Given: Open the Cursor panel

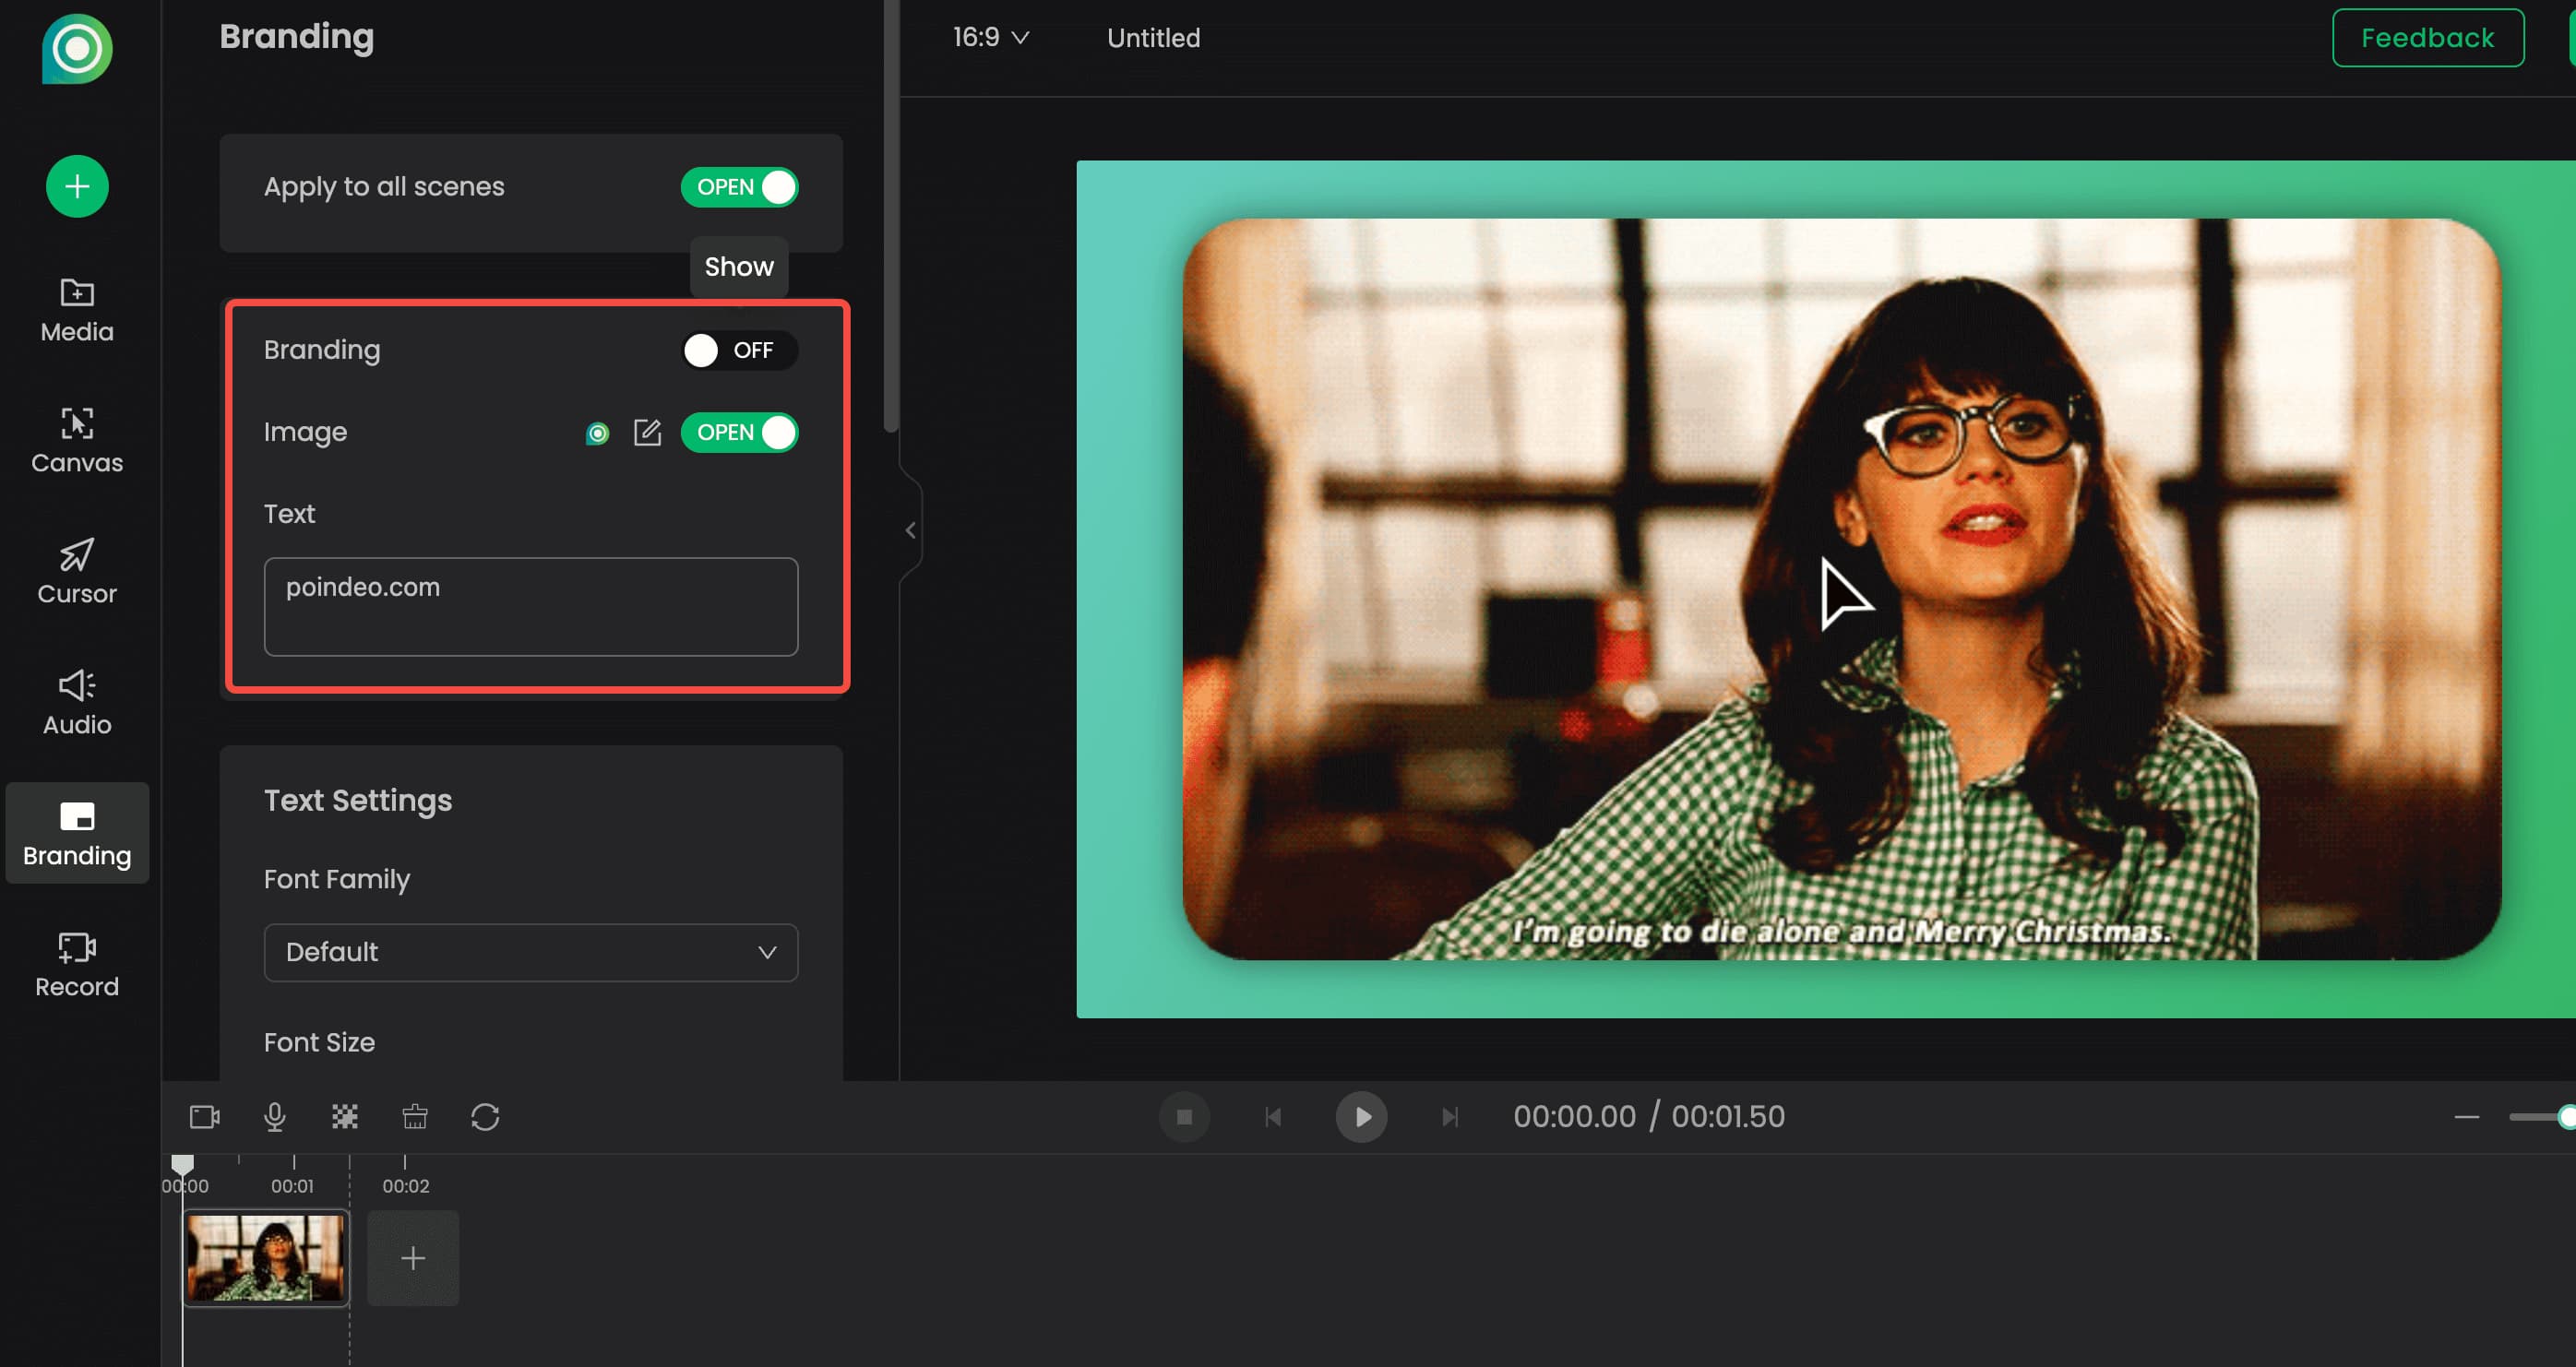Looking at the screenshot, I should coord(77,572).
